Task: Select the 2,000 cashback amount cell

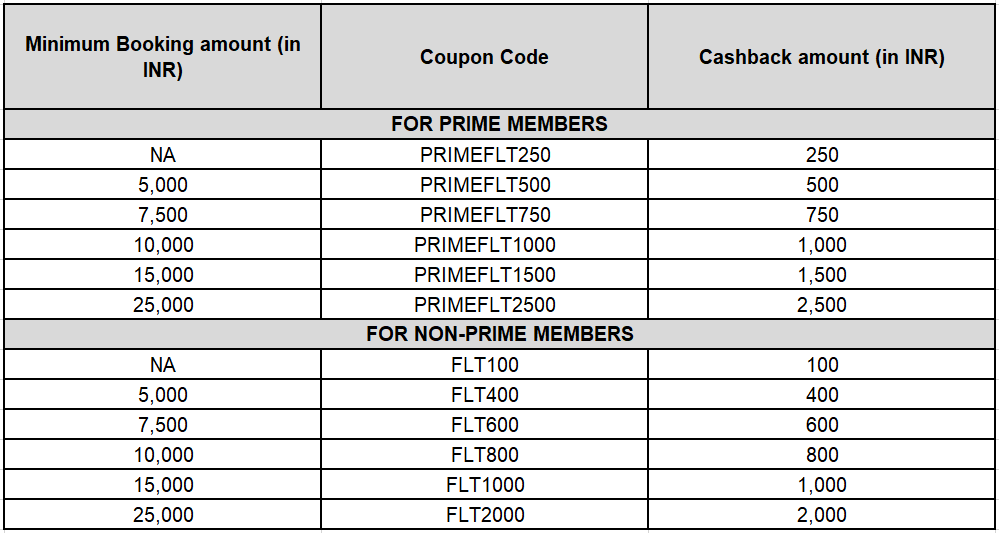Action: tap(821, 515)
